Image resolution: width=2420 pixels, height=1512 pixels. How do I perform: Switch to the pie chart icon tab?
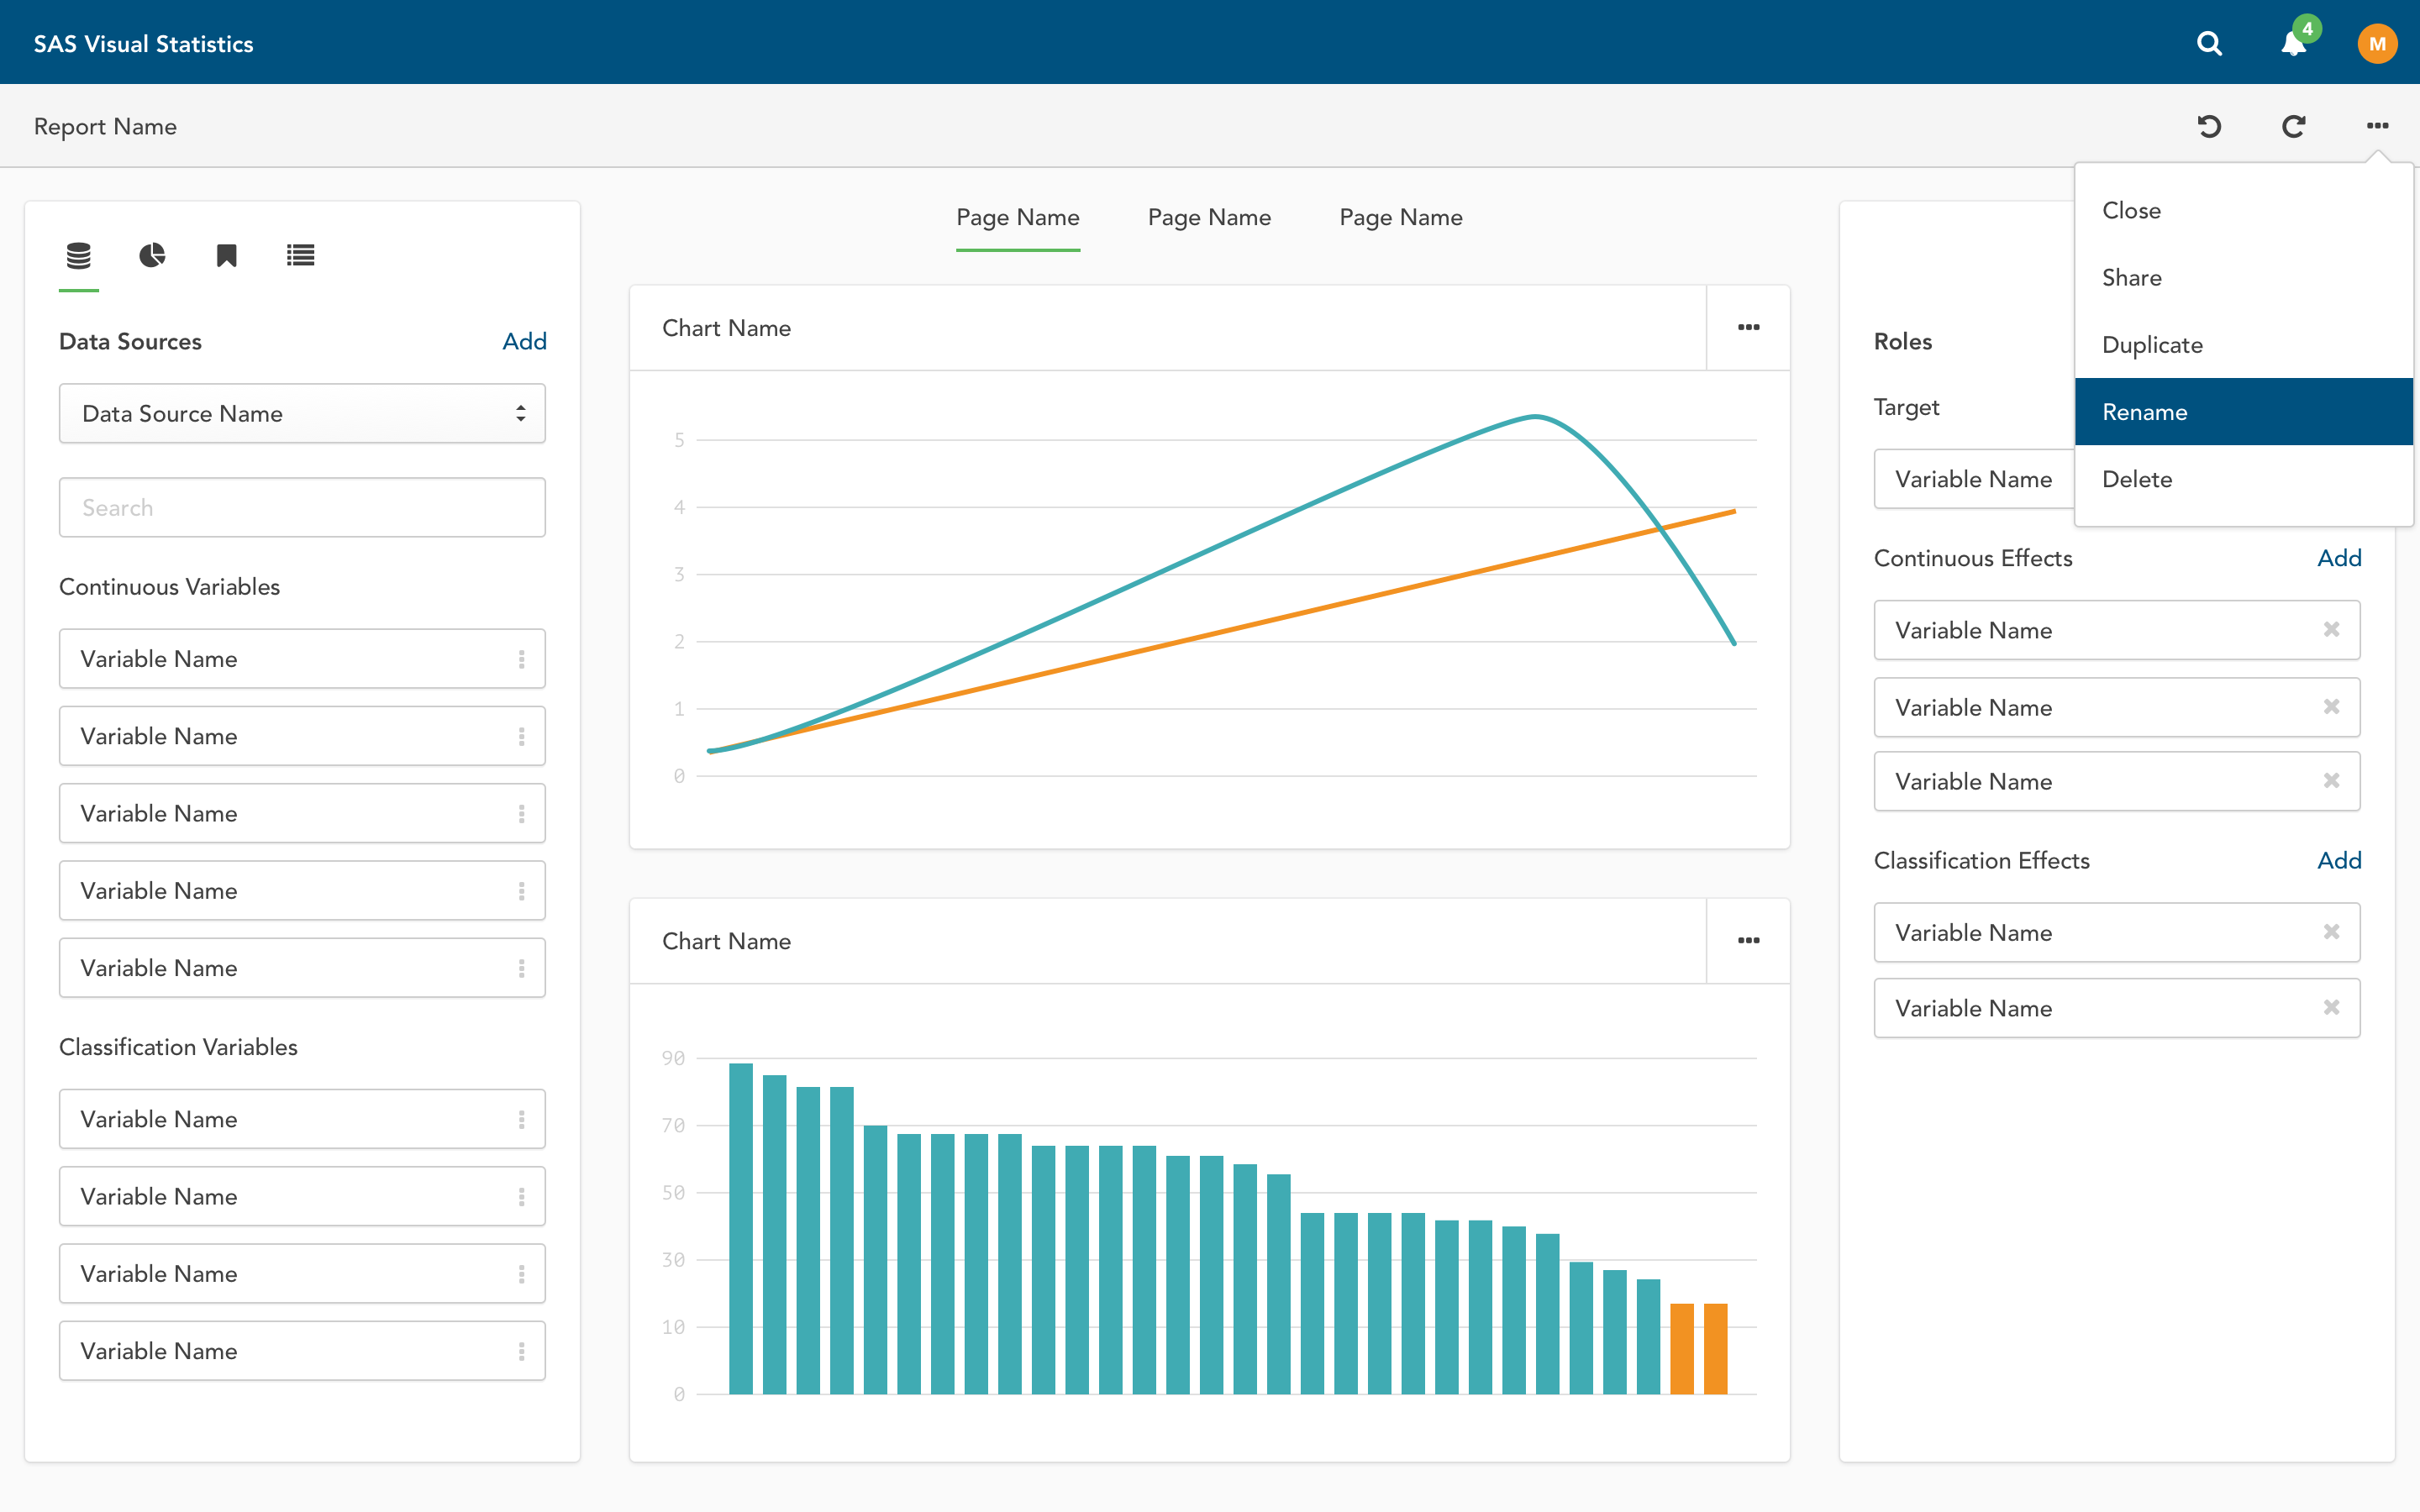click(x=152, y=256)
